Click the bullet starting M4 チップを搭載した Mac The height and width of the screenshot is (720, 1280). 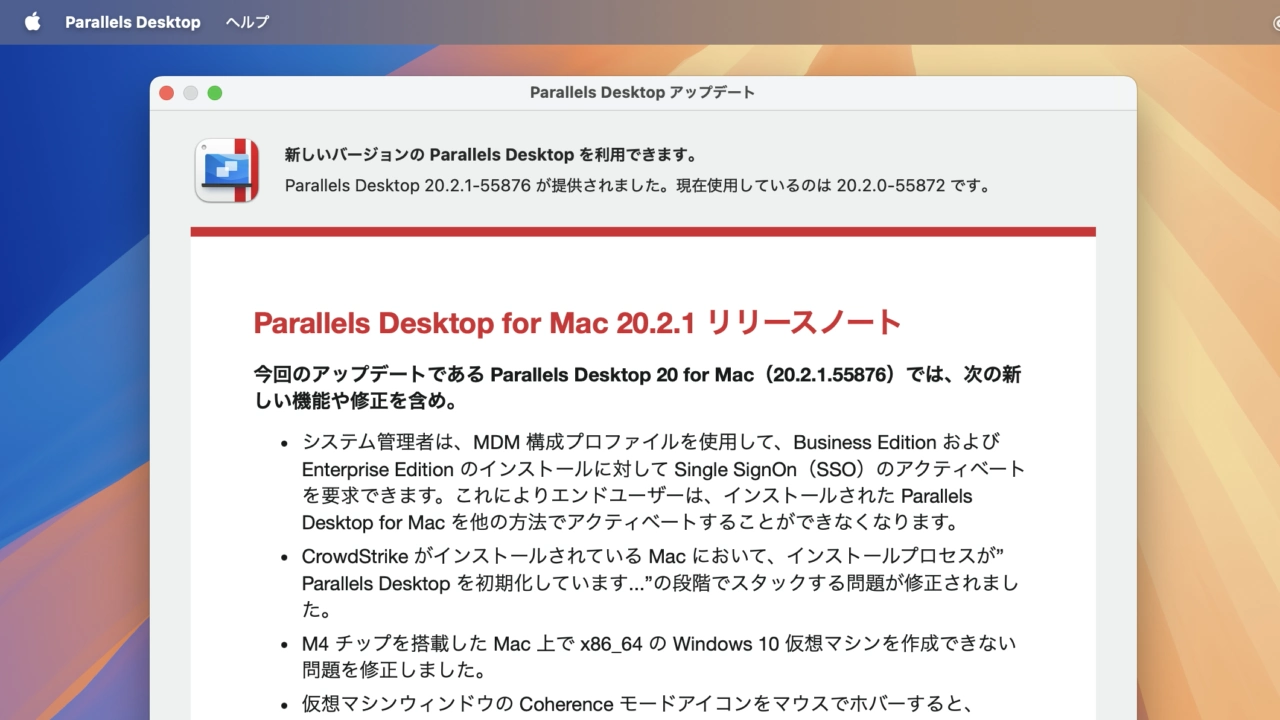[659, 656]
